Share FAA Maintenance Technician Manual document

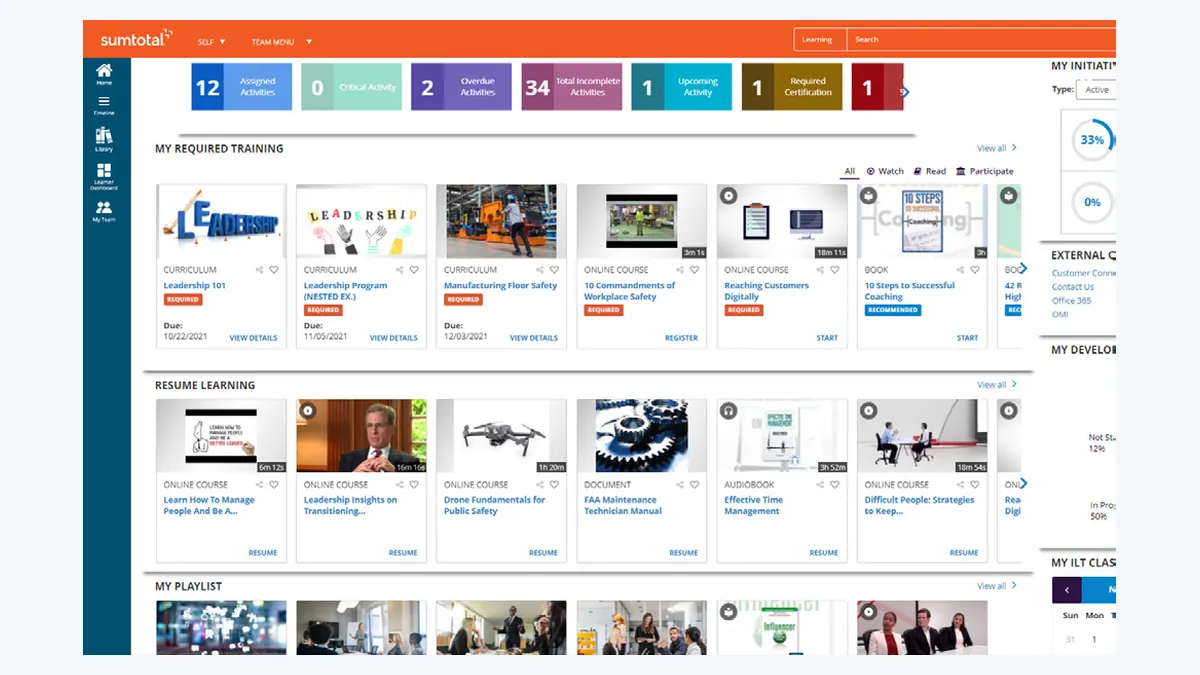[679, 485]
